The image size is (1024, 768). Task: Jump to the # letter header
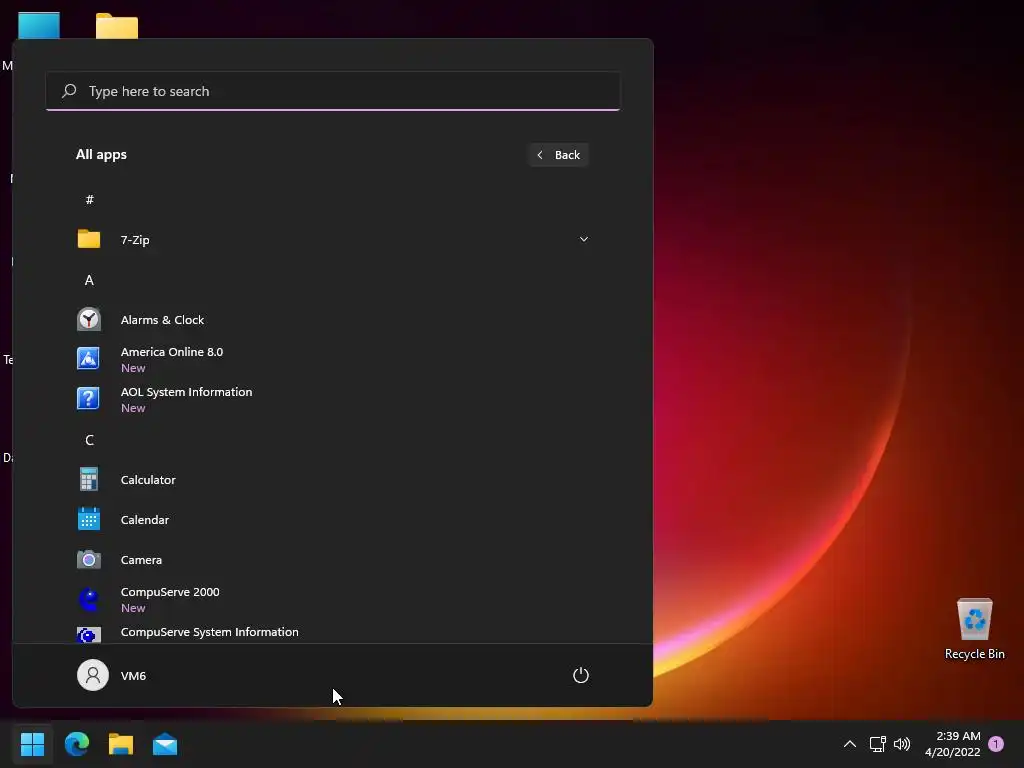pos(89,199)
